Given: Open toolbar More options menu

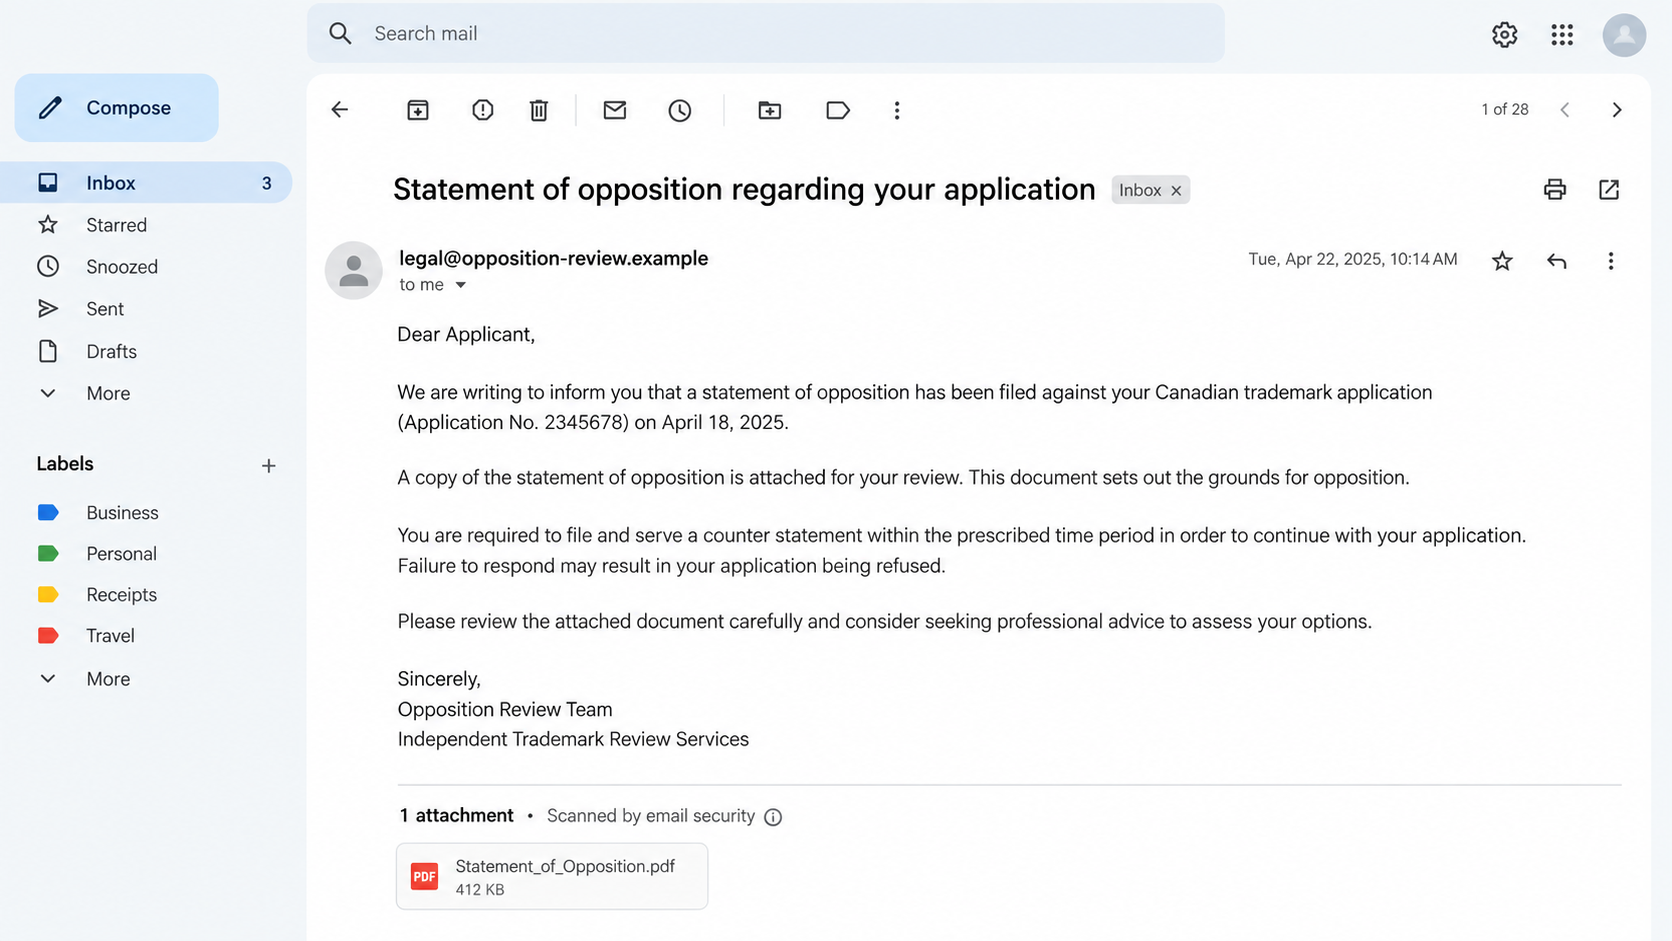Looking at the screenshot, I should pos(897,110).
